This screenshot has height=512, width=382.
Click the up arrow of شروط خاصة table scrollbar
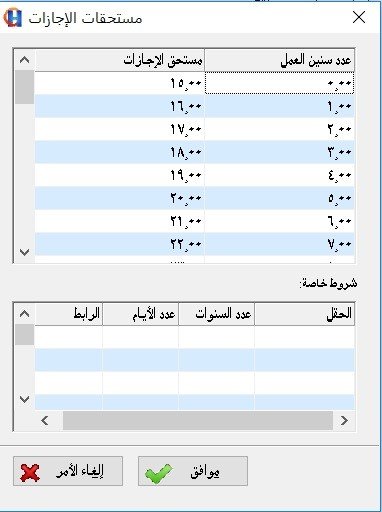pyautogui.click(x=24, y=314)
